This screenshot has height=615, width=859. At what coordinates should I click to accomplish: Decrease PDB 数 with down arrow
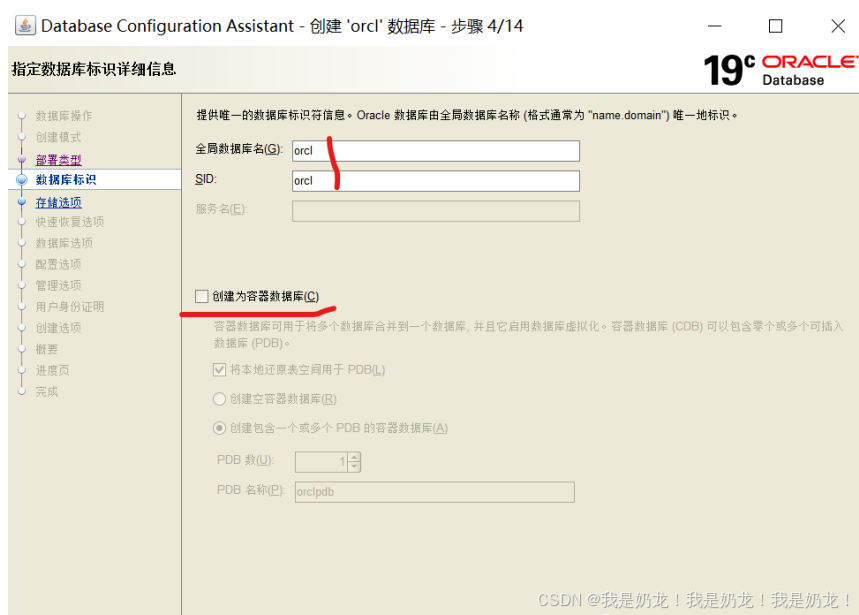[354, 467]
